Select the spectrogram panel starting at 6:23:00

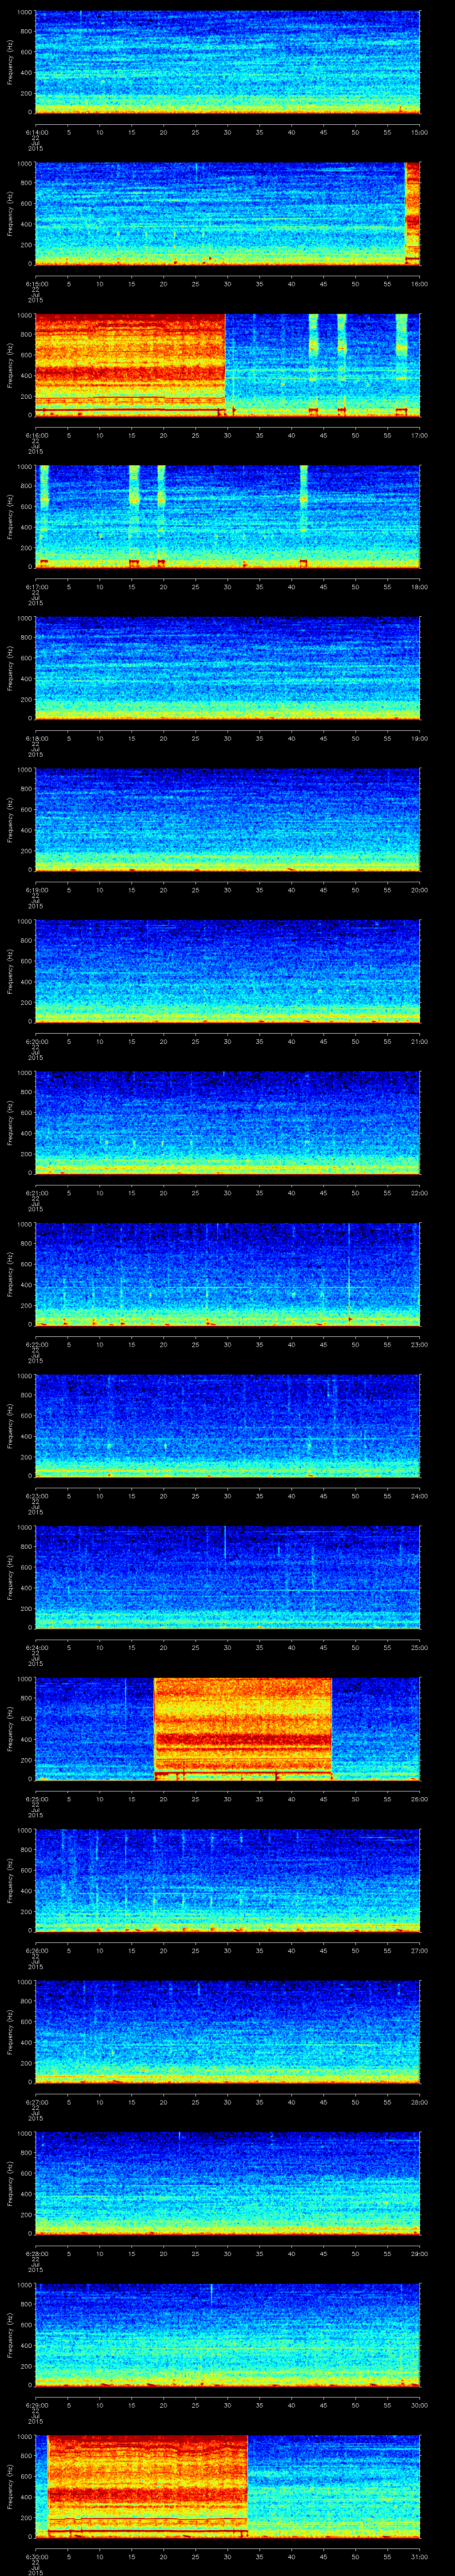click(227, 1426)
